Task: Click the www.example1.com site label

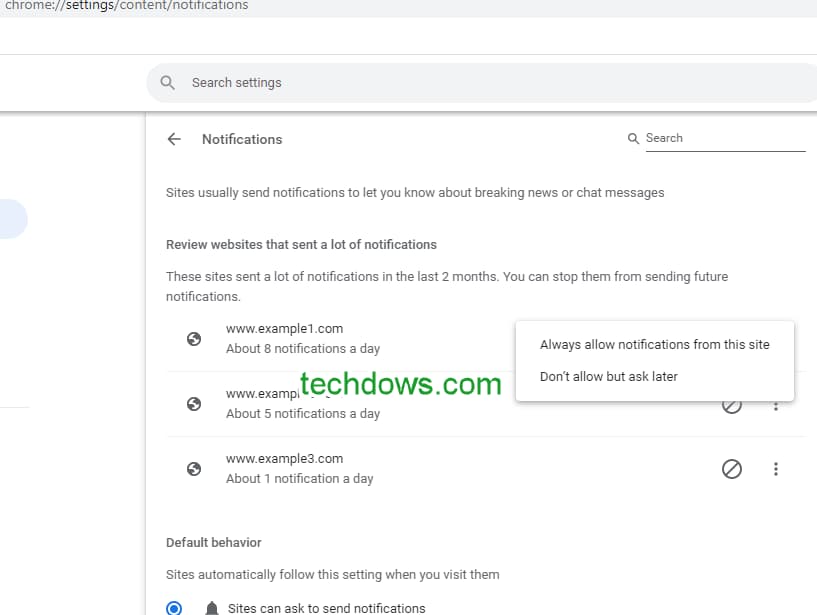Action: coord(284,328)
